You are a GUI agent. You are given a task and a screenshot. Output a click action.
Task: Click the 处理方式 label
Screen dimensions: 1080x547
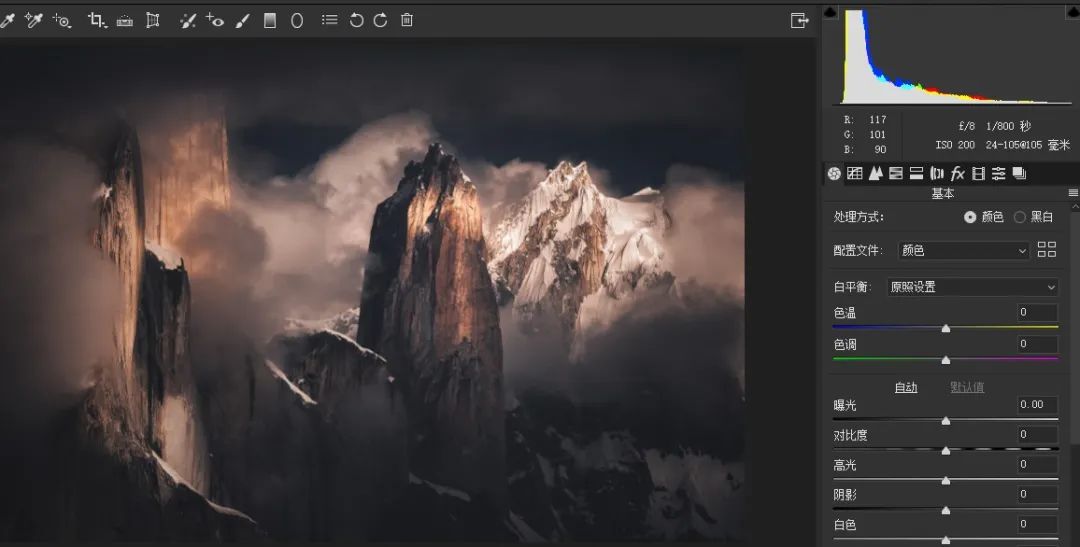(858, 217)
